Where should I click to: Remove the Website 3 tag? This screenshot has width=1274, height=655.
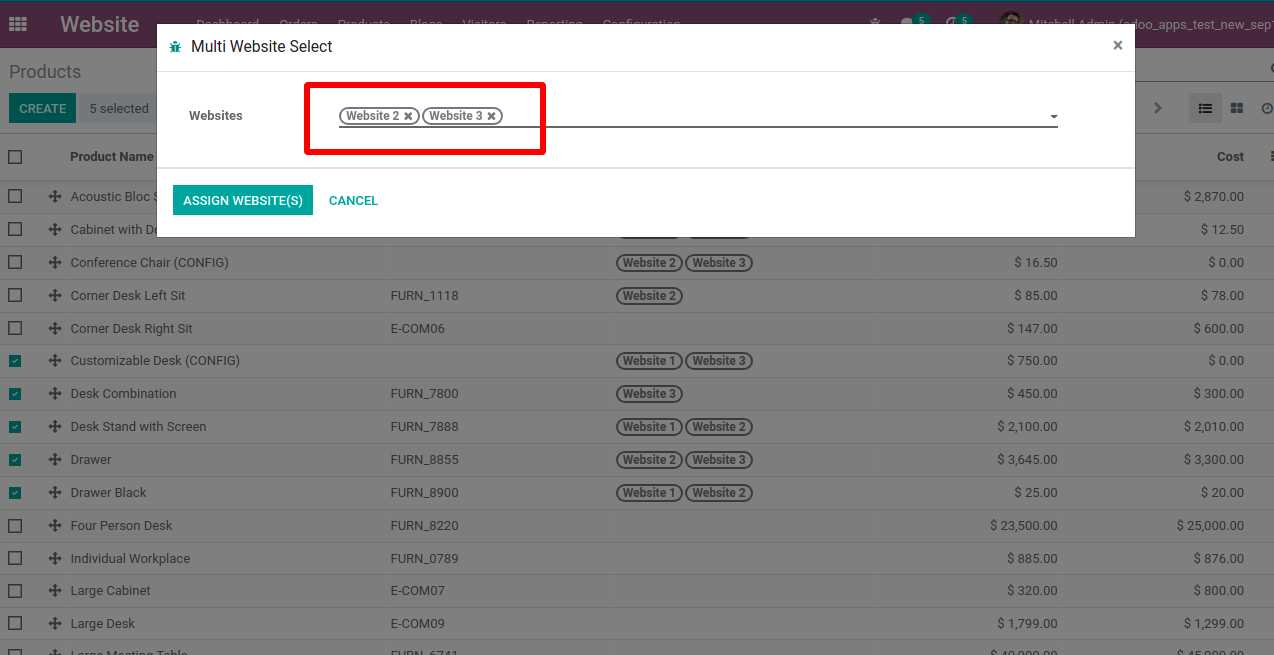click(x=491, y=116)
